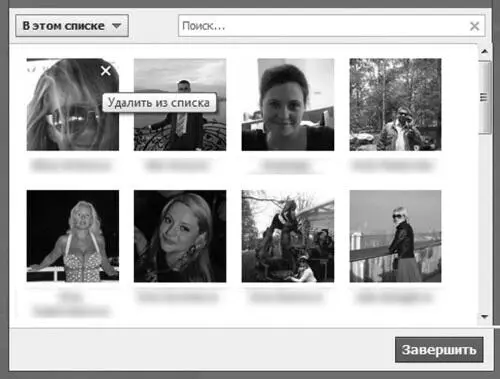Viewport: 500px width, 379px height.
Task: Click the scrollbar track below the thumb
Action: pos(484,223)
